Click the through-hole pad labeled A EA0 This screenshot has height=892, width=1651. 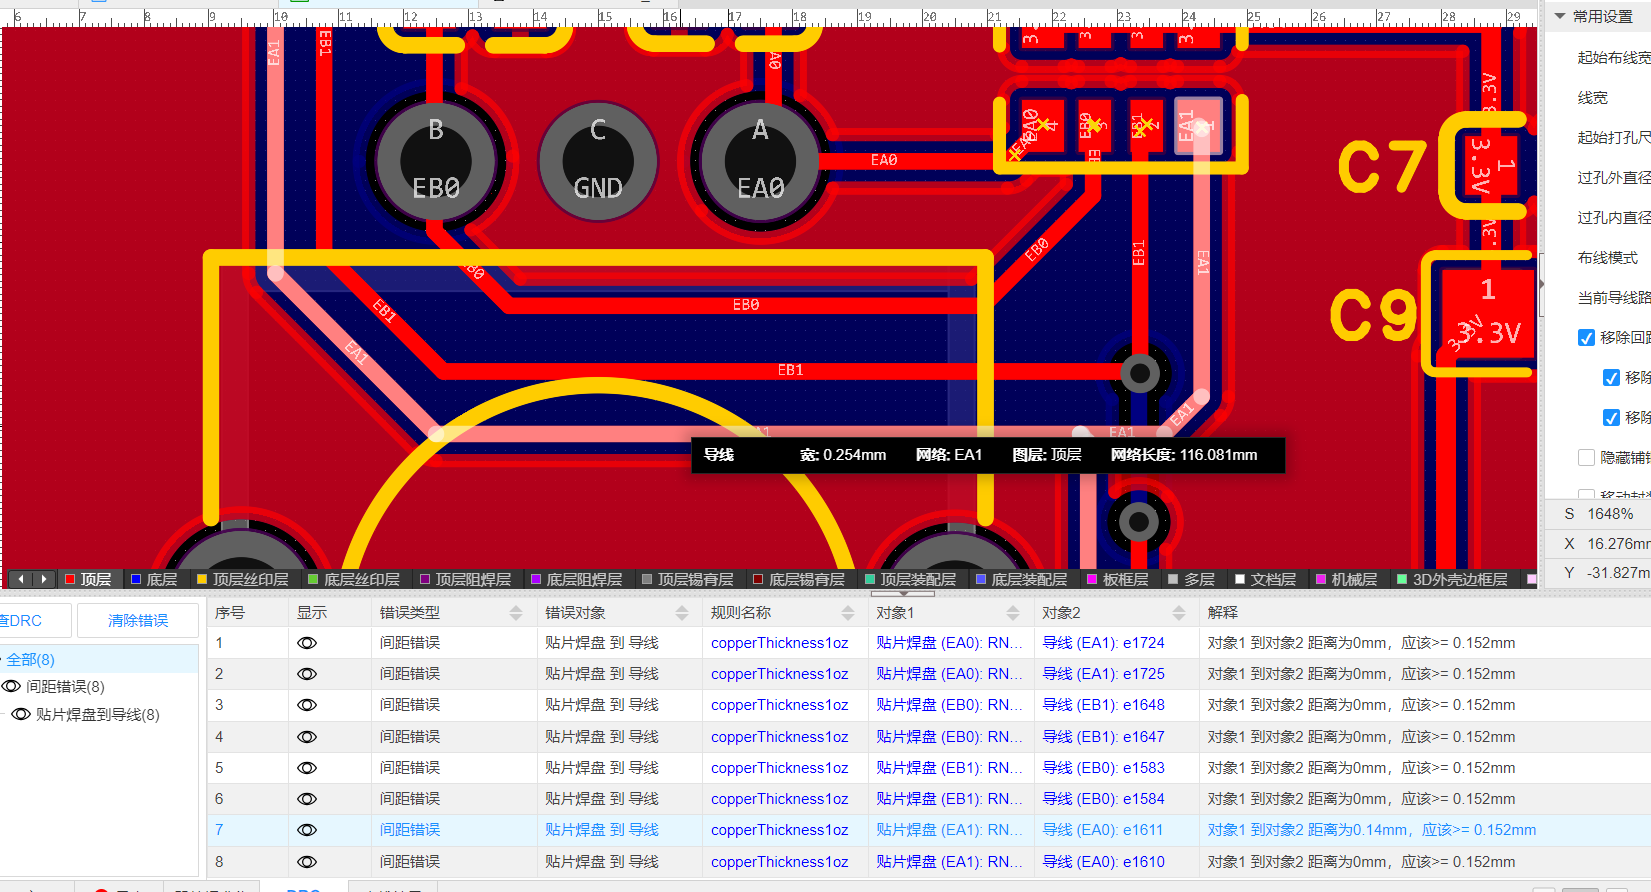[x=760, y=161]
